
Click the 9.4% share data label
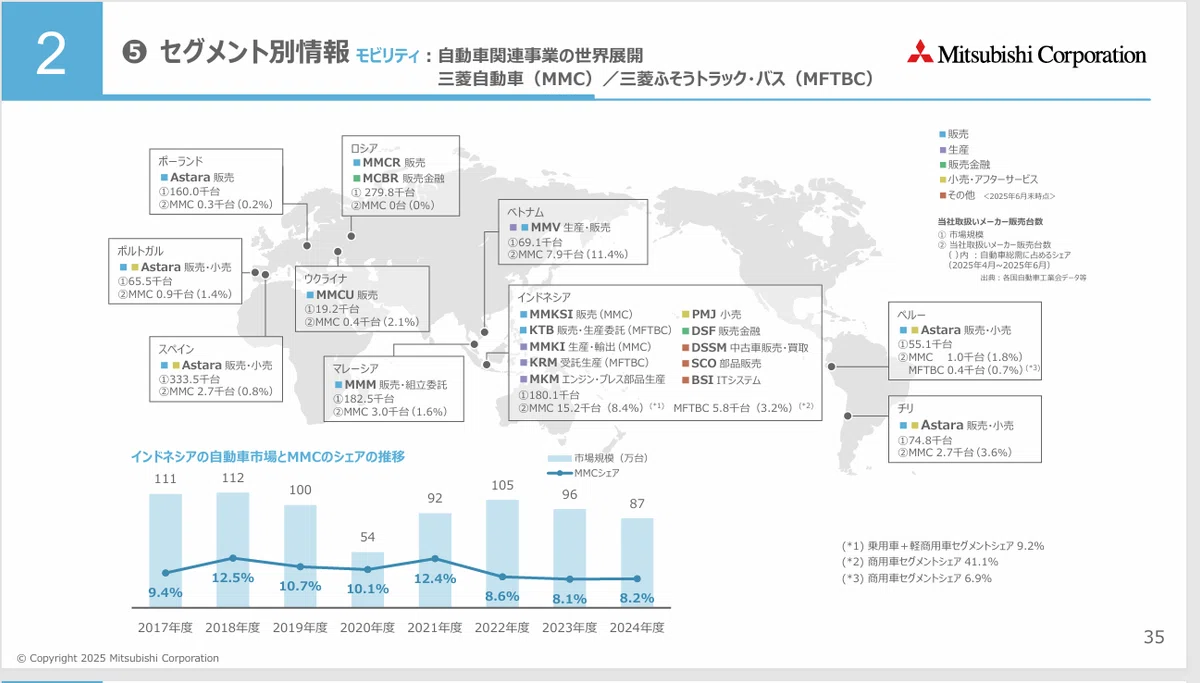click(x=165, y=592)
